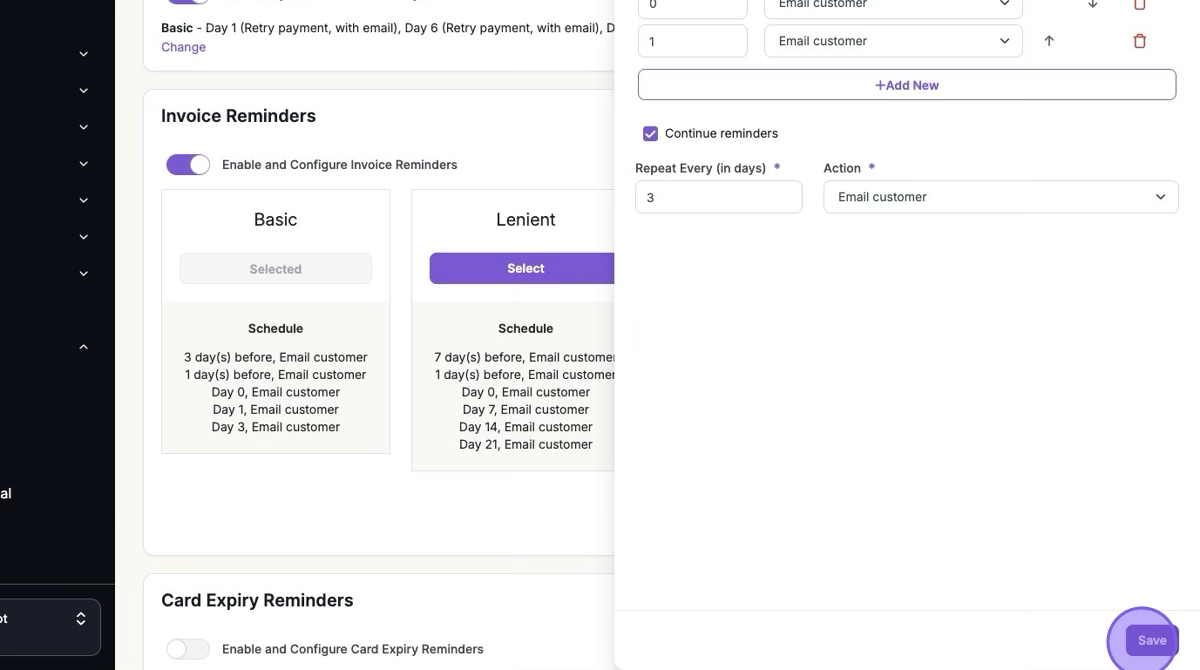Viewport: 1200px width, 670px height.
Task: Delete the day 0 reminder row
Action: point(1139,5)
